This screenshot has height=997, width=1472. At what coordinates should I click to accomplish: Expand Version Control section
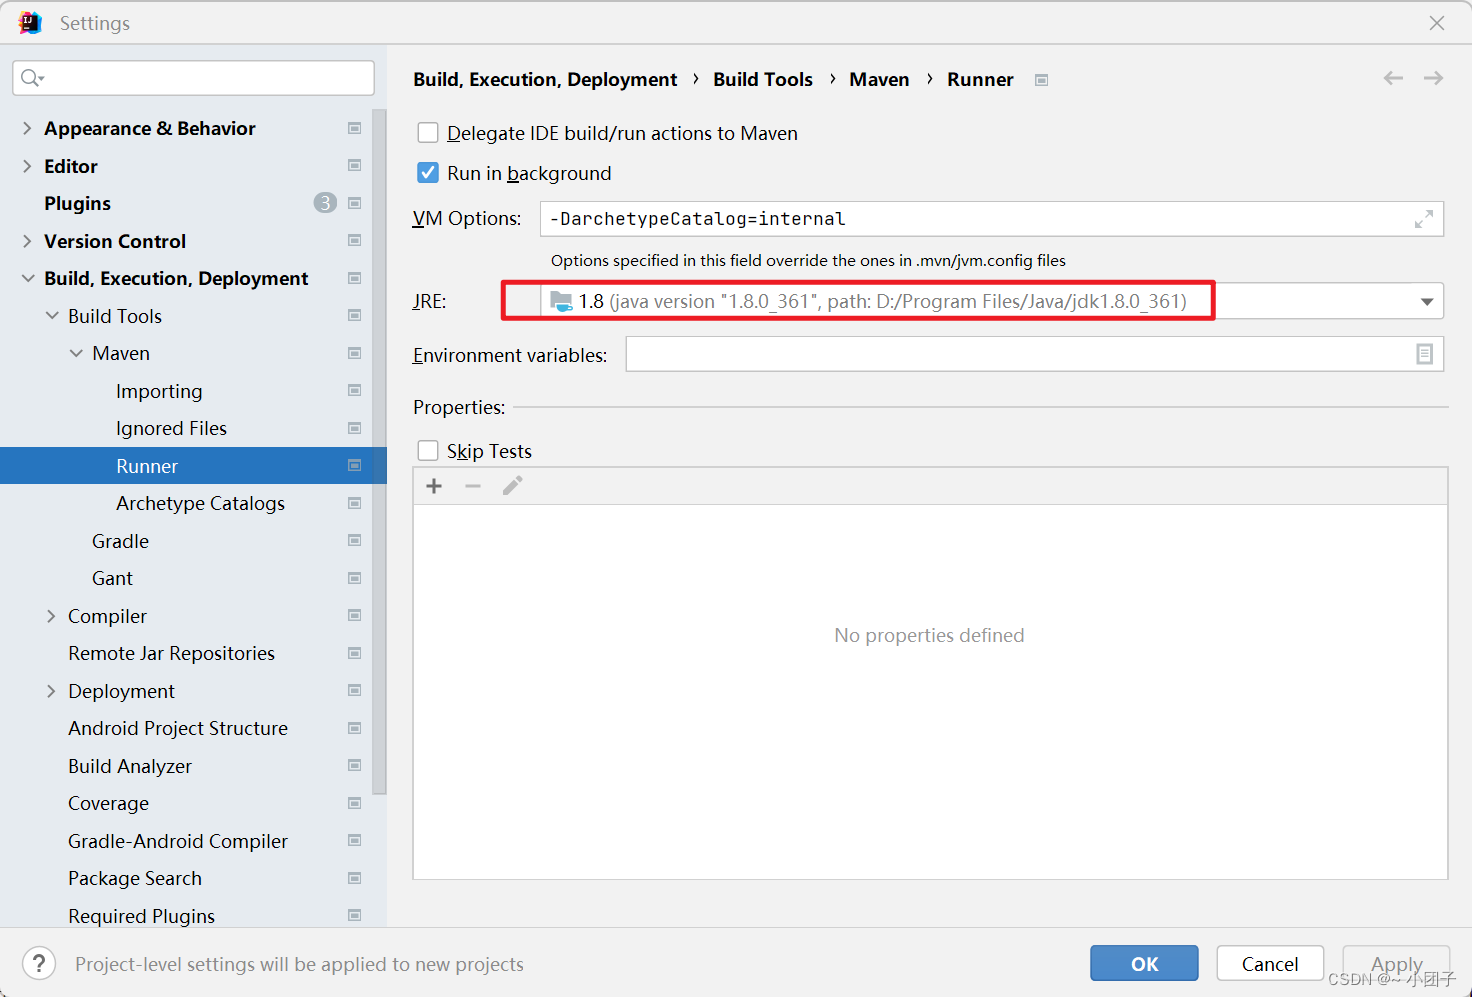[27, 241]
